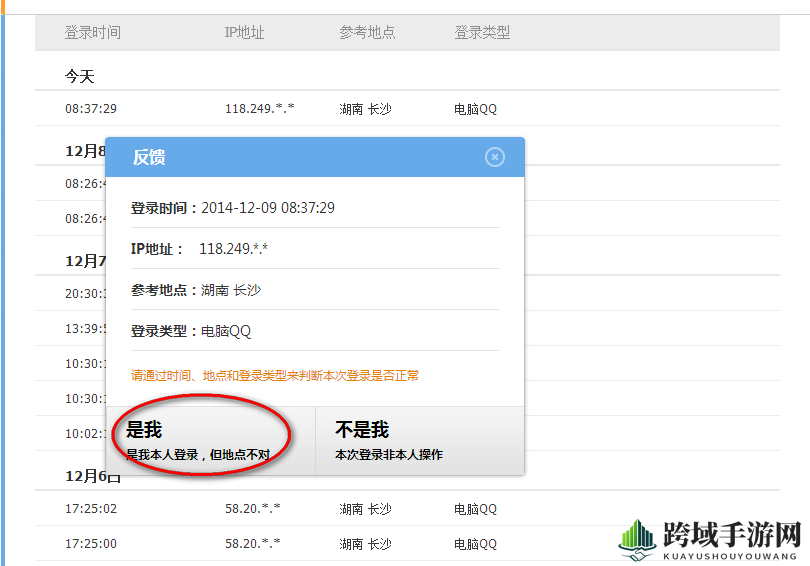The image size is (810, 566).
Task: Click the 登录类型 column header
Action: pos(482,33)
